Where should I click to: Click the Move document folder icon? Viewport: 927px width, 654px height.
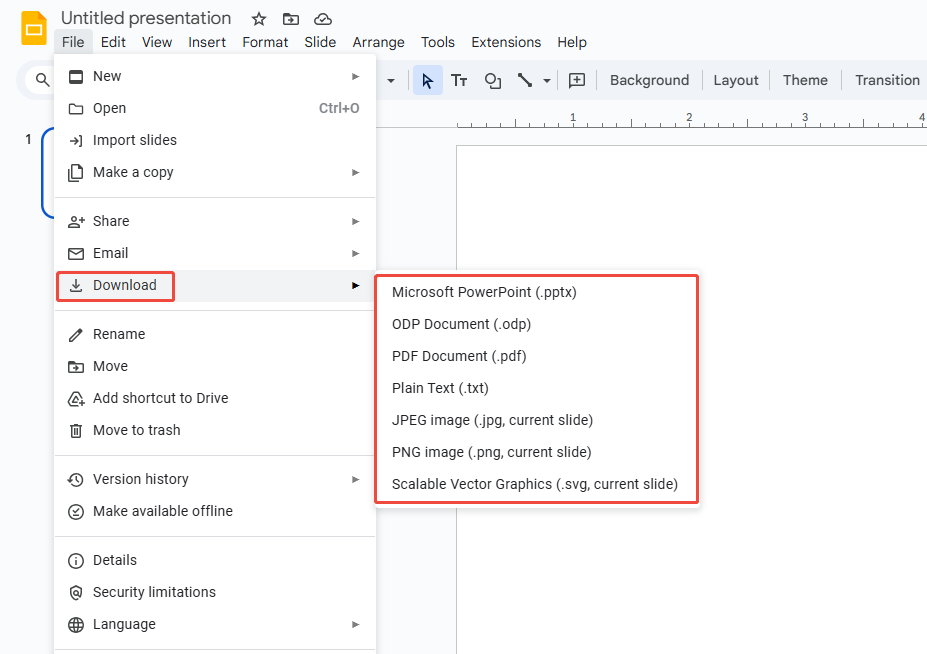290,18
